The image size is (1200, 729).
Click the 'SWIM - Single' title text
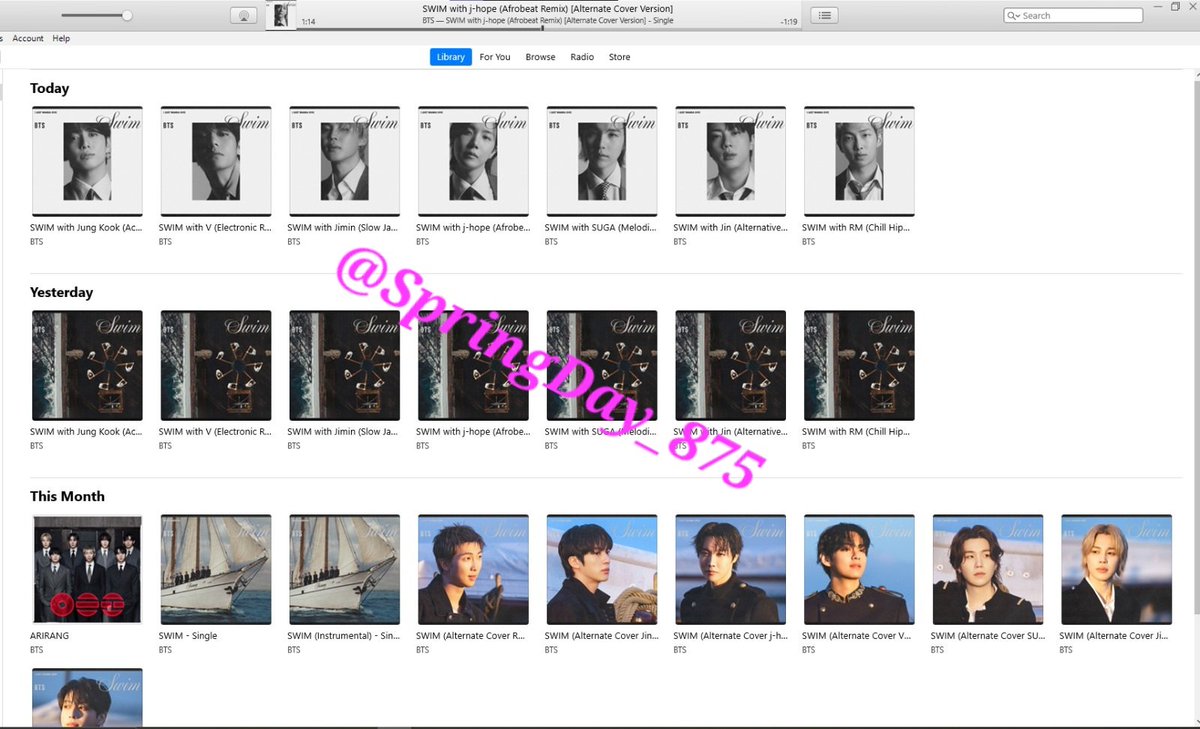click(188, 636)
